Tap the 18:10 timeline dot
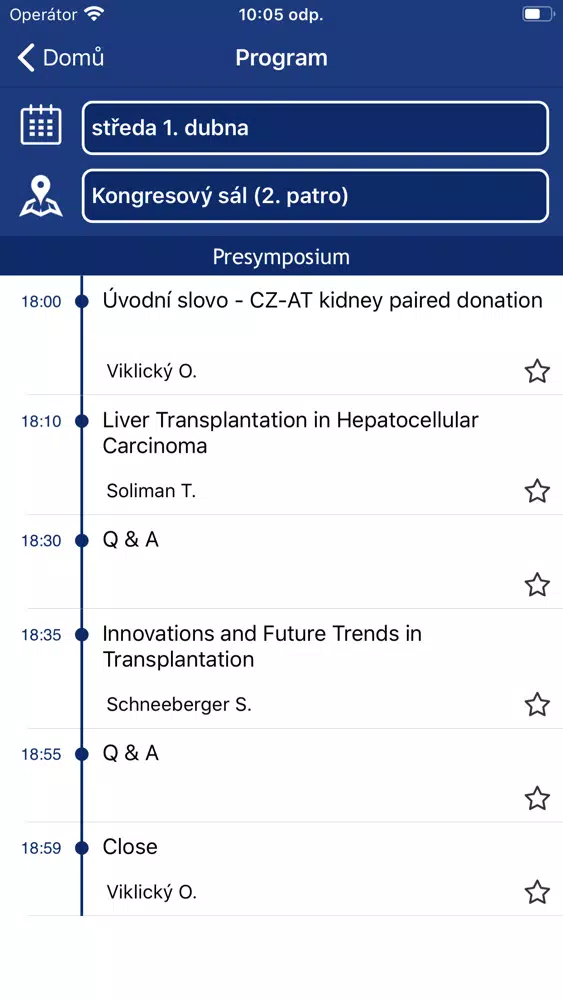The image size is (563, 1000). point(82,421)
